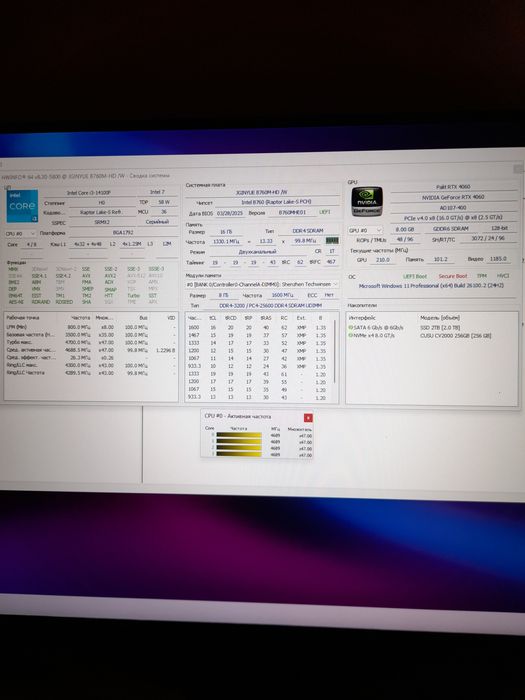Screen dimensions: 525x700
Task: Select the 'Raptor Lake-S Refr.' codename field
Action: (x=101, y=212)
